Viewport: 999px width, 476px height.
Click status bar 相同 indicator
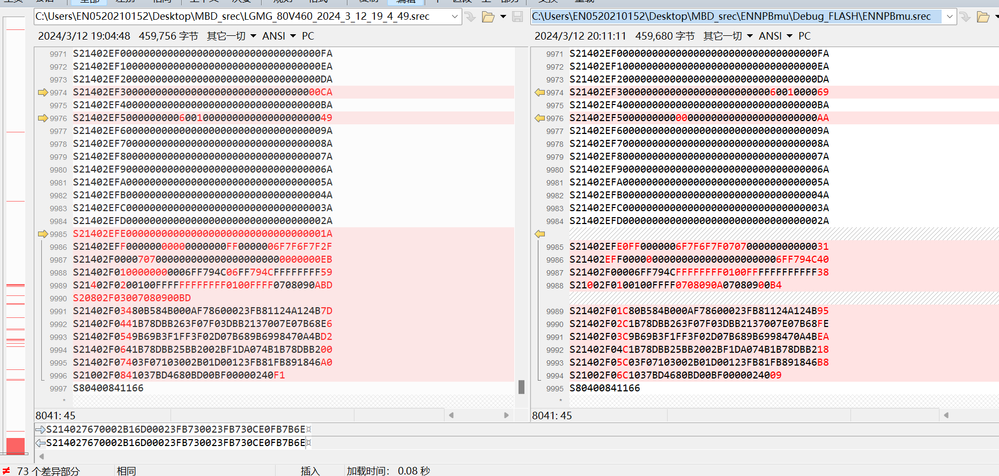click(126, 471)
